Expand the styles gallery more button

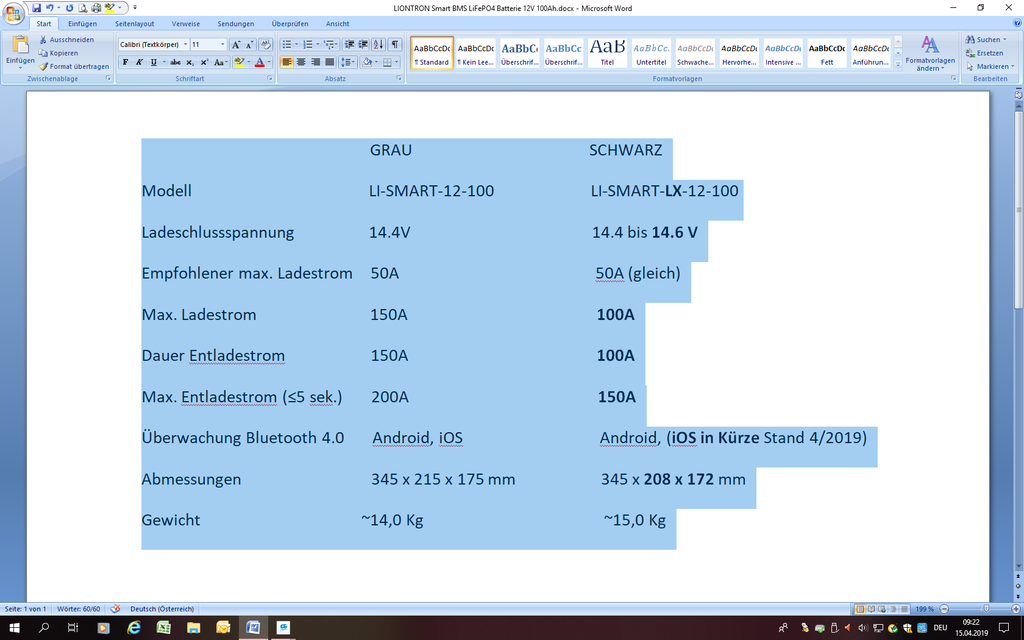[898, 63]
